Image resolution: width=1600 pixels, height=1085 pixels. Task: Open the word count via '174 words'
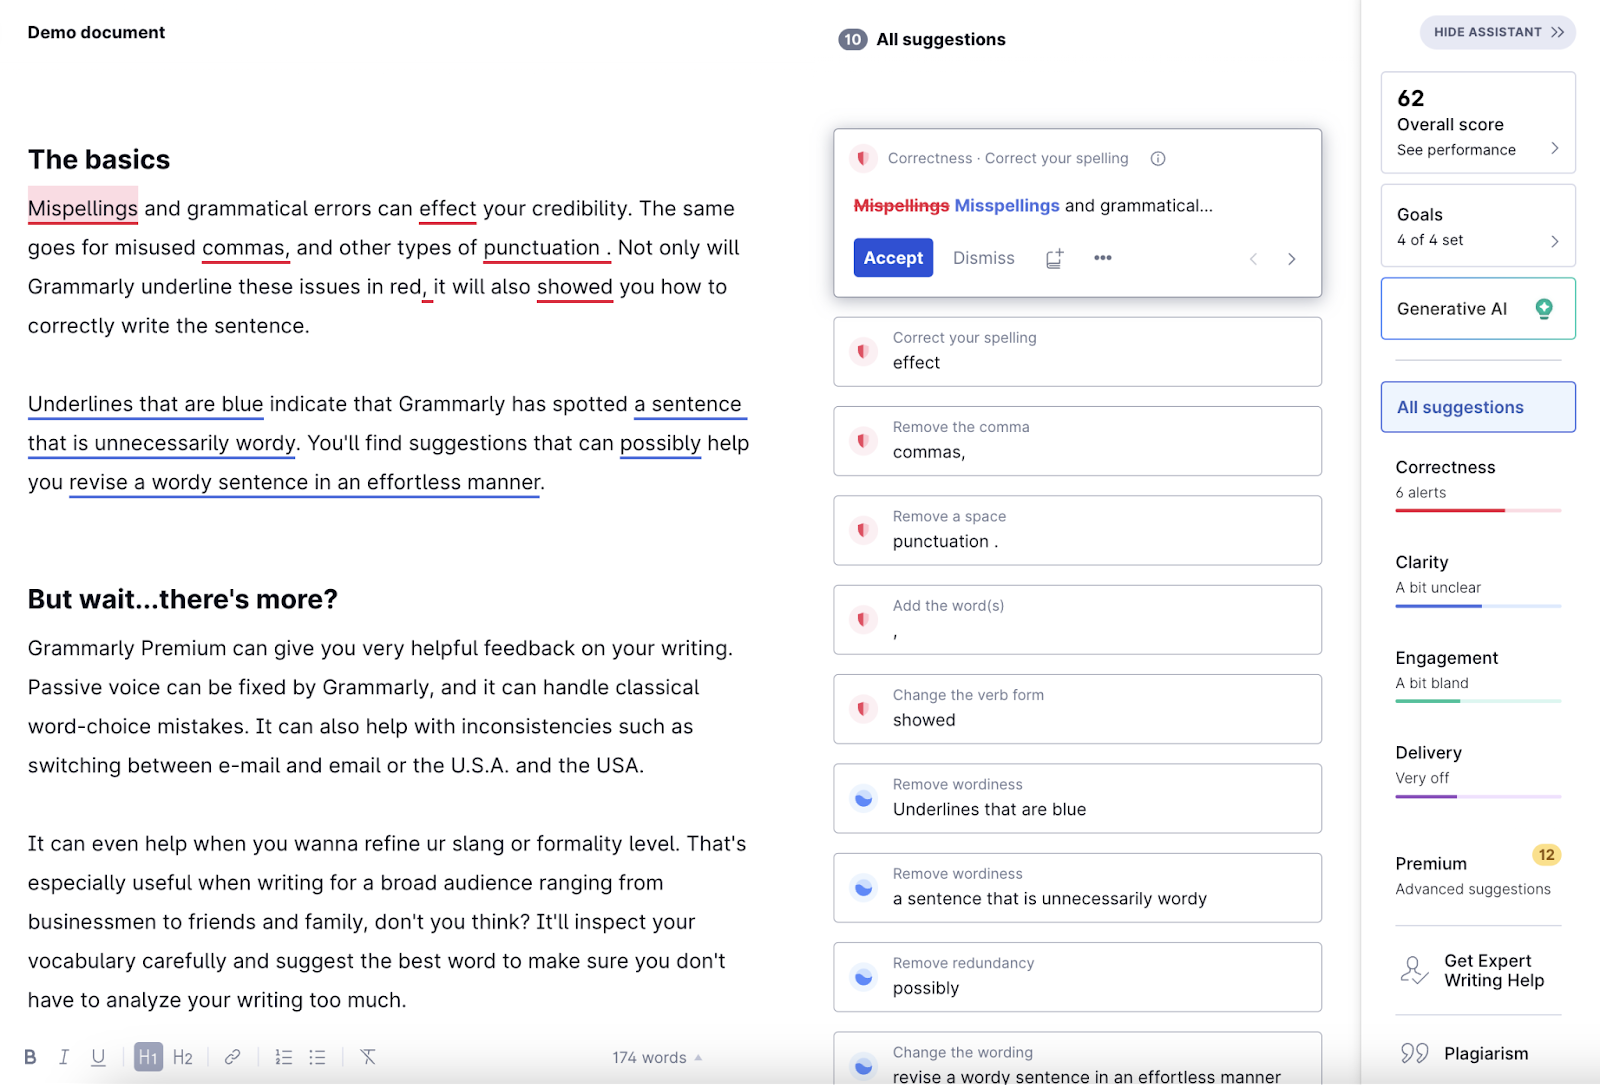pos(648,1056)
